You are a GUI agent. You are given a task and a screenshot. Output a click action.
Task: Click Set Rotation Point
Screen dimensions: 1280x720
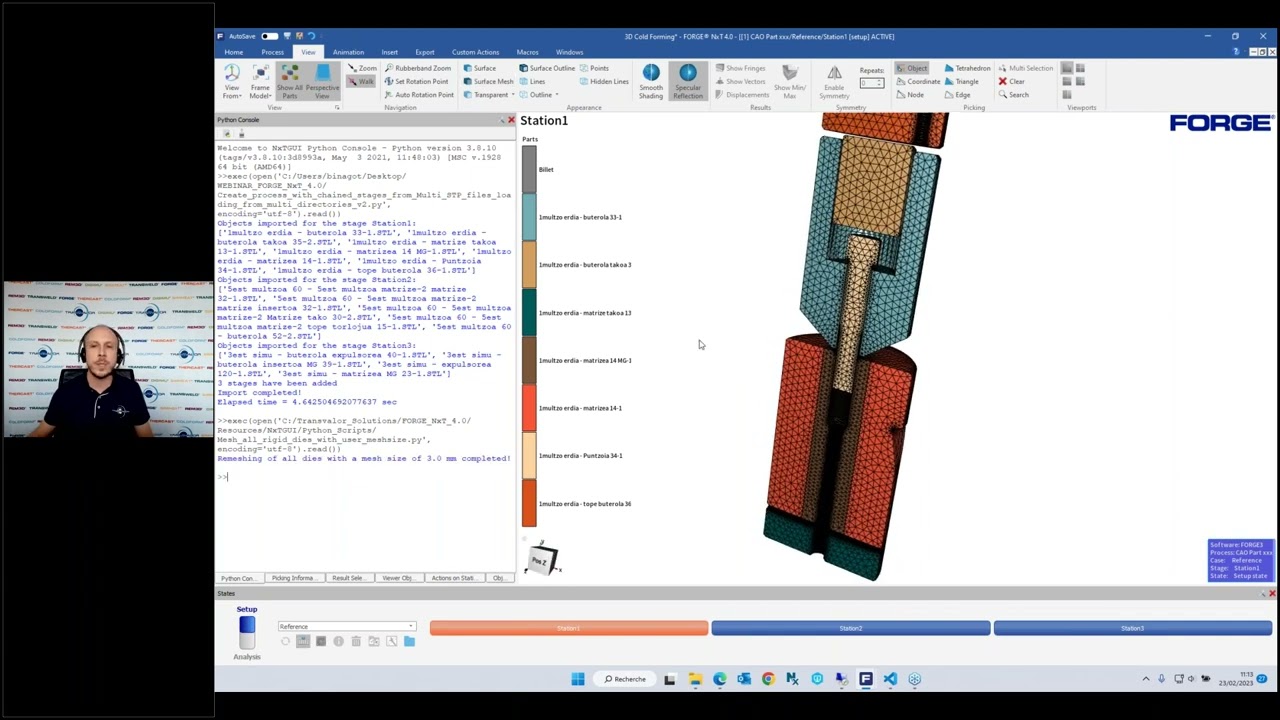(x=416, y=81)
